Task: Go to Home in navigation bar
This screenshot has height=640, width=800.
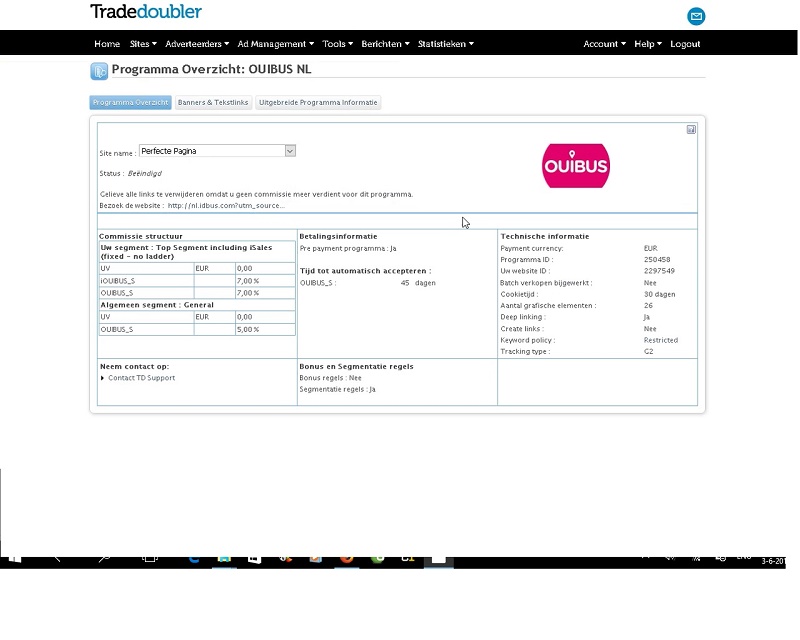Action: [107, 44]
